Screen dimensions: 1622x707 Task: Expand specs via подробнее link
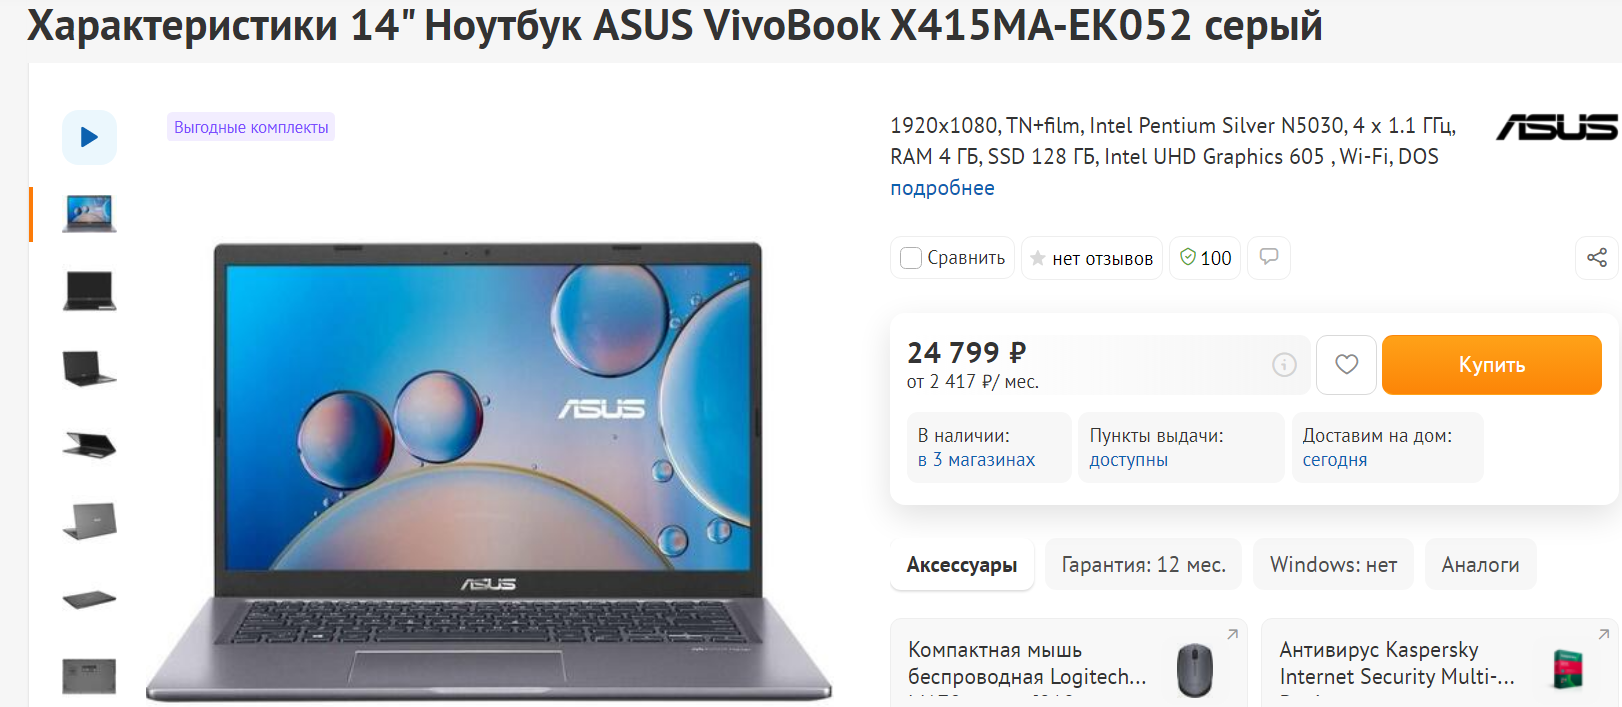(942, 188)
